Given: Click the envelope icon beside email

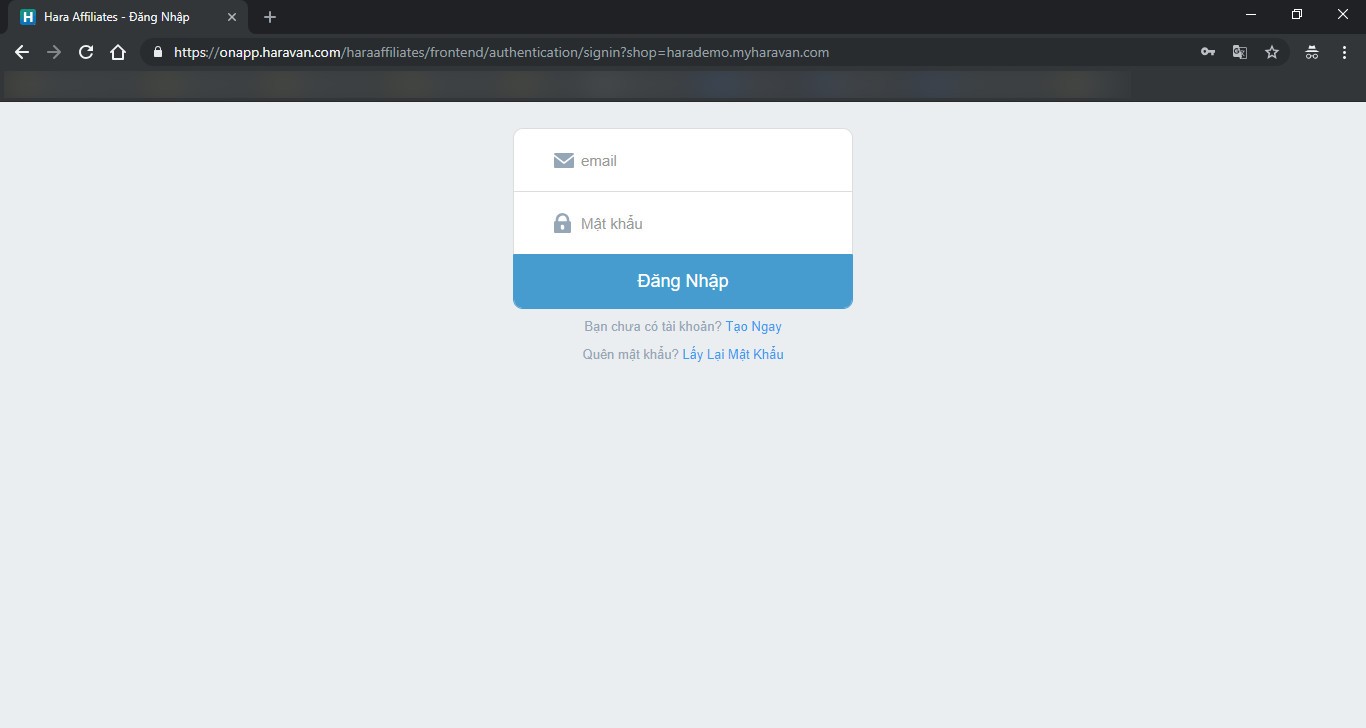Looking at the screenshot, I should click(x=564, y=160).
